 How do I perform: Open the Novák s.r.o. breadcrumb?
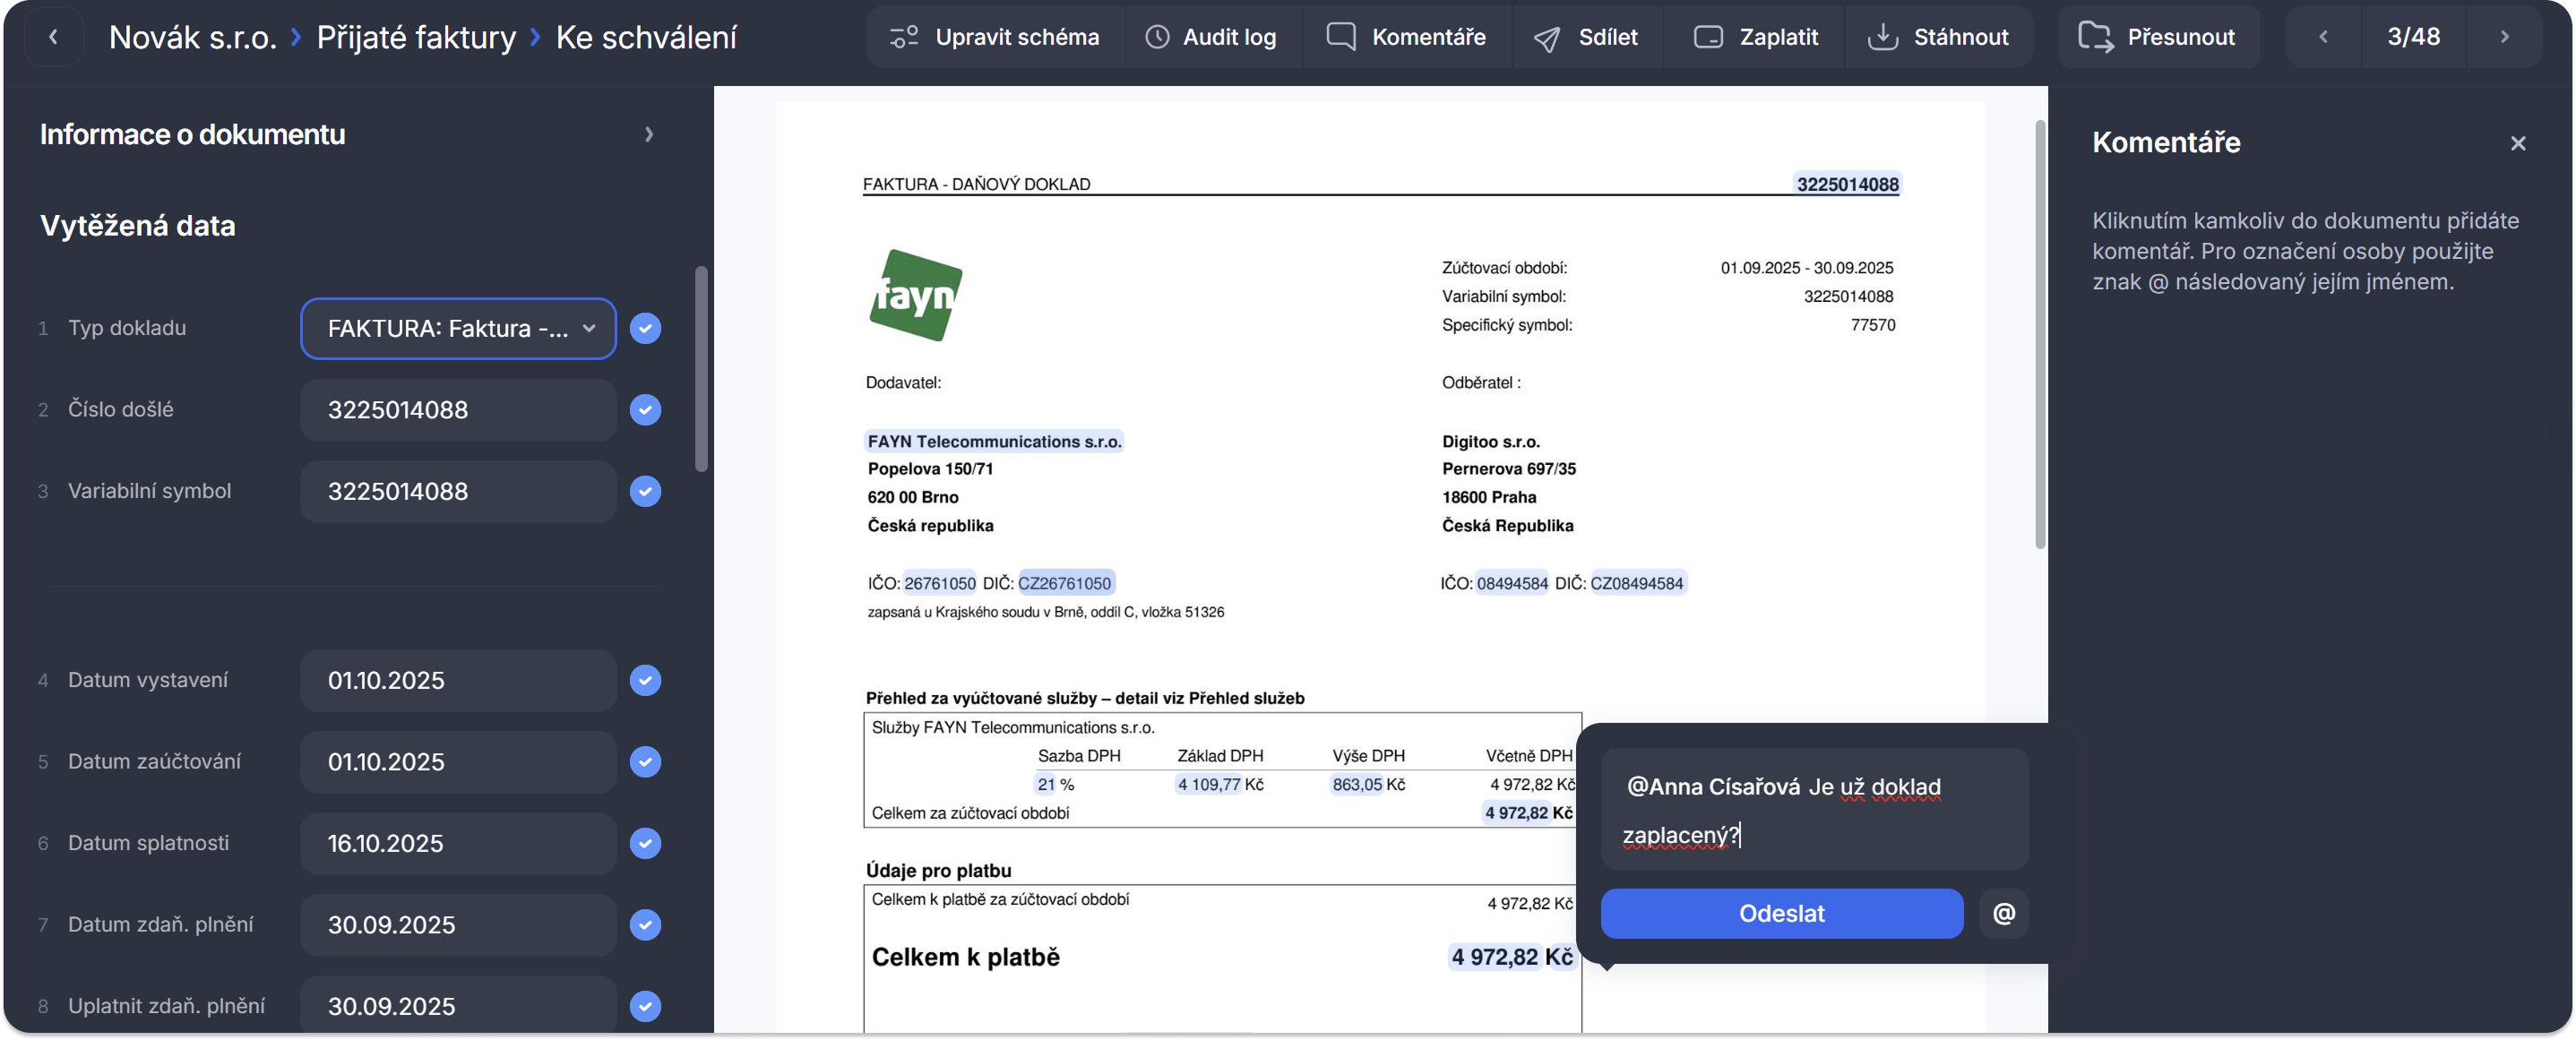pyautogui.click(x=192, y=37)
